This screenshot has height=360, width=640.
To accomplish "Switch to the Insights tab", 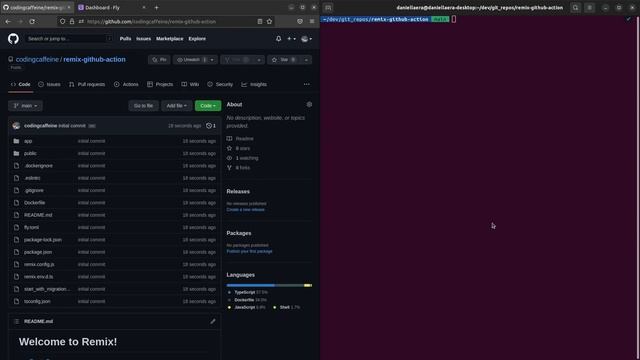I will (254, 84).
